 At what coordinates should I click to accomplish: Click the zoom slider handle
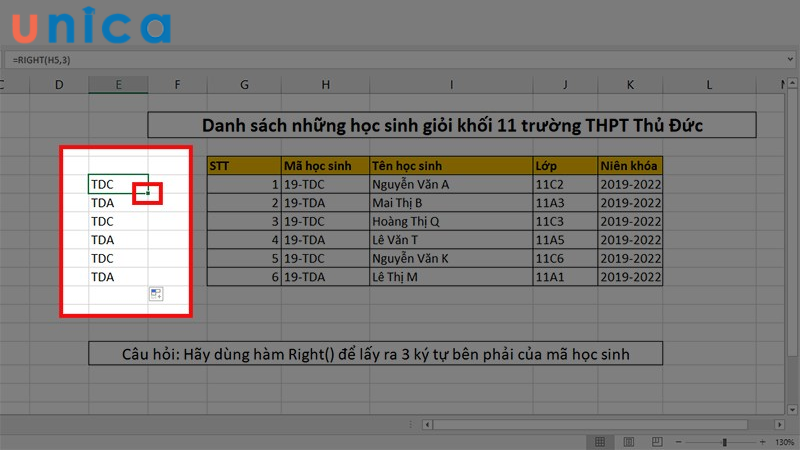pyautogui.click(x=724, y=441)
